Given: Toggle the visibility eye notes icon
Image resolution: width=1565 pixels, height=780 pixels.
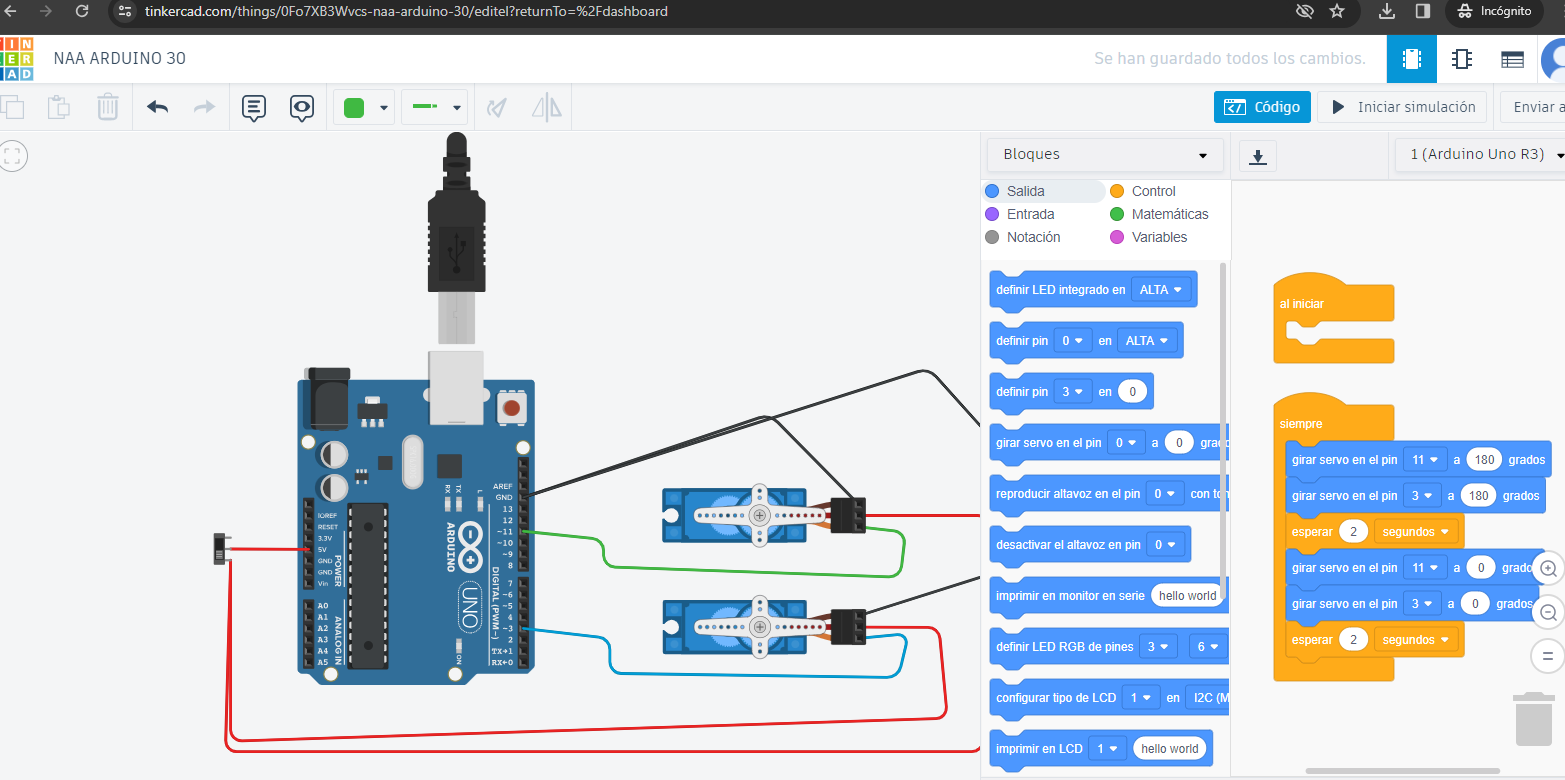Looking at the screenshot, I should pyautogui.click(x=302, y=107).
